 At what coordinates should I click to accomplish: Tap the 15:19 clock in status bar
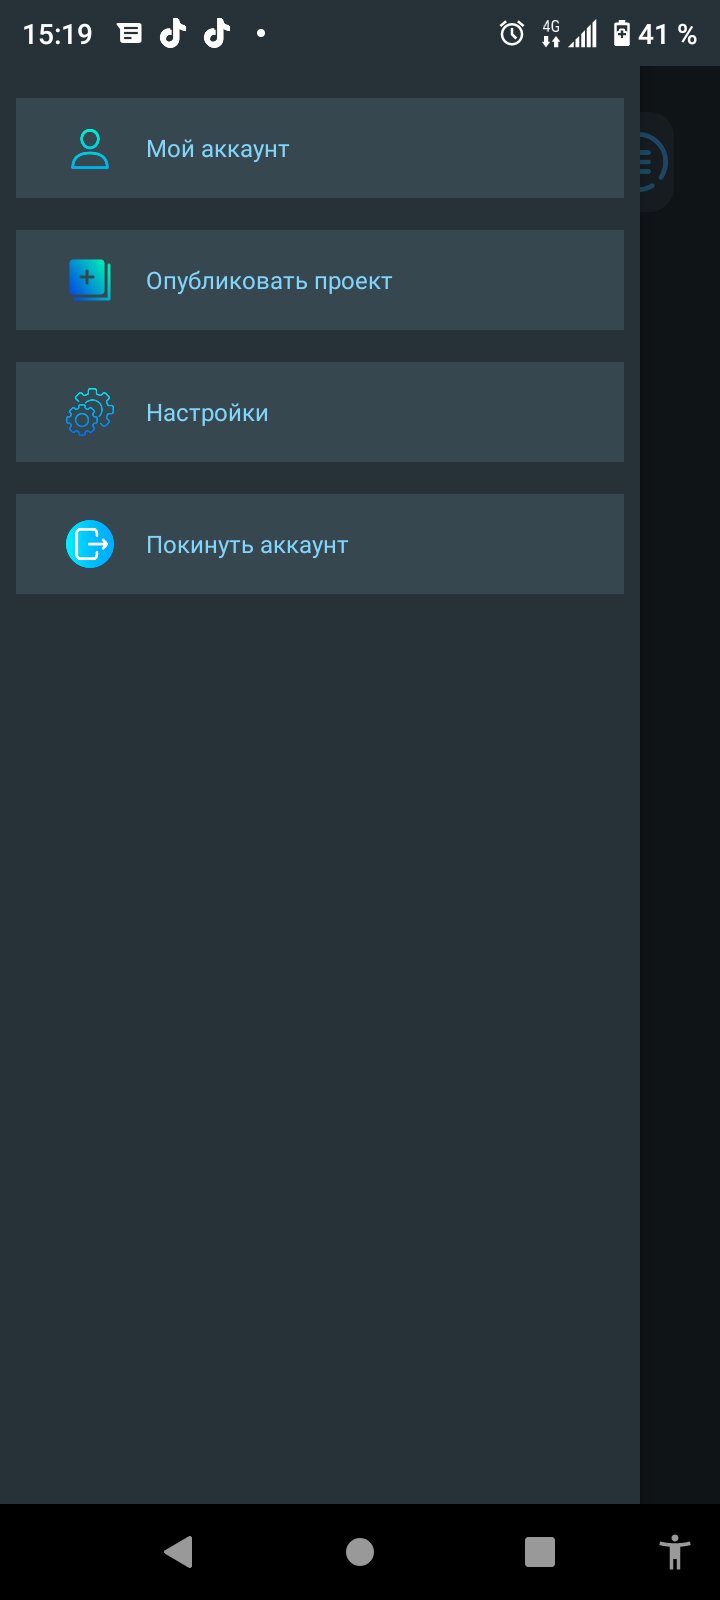pos(57,34)
